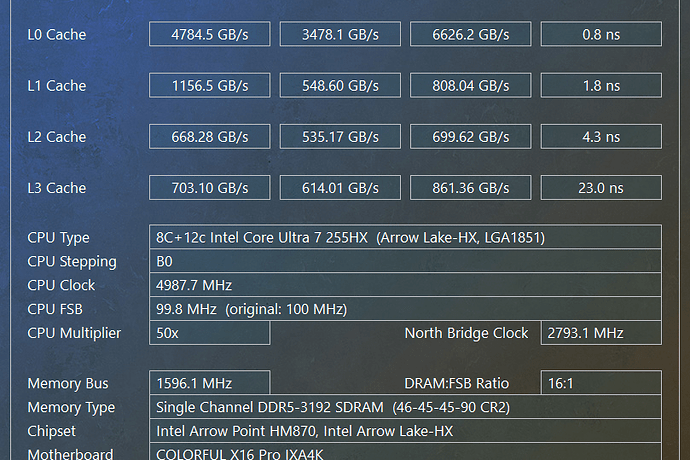
Task: Select the L2 Cache latency 4.3 ns
Action: pos(601,136)
